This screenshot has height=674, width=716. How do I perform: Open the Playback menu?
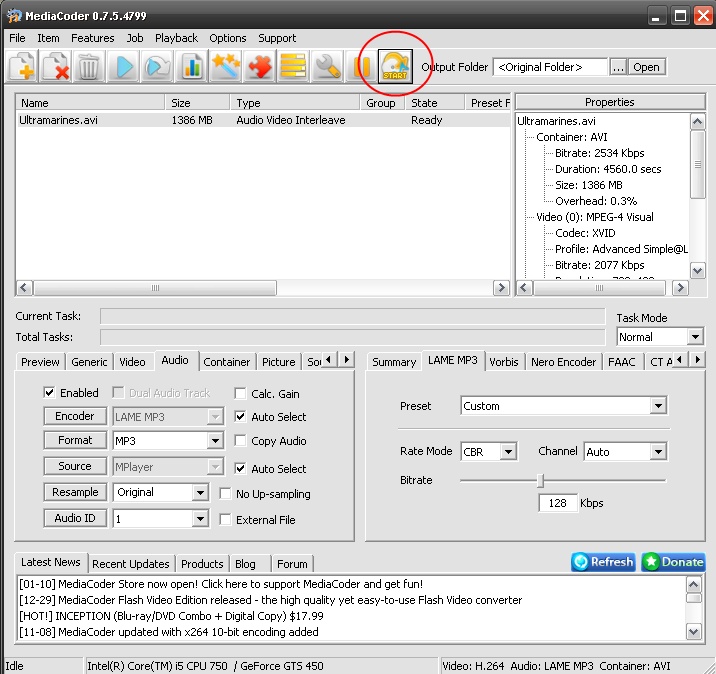[x=176, y=38]
